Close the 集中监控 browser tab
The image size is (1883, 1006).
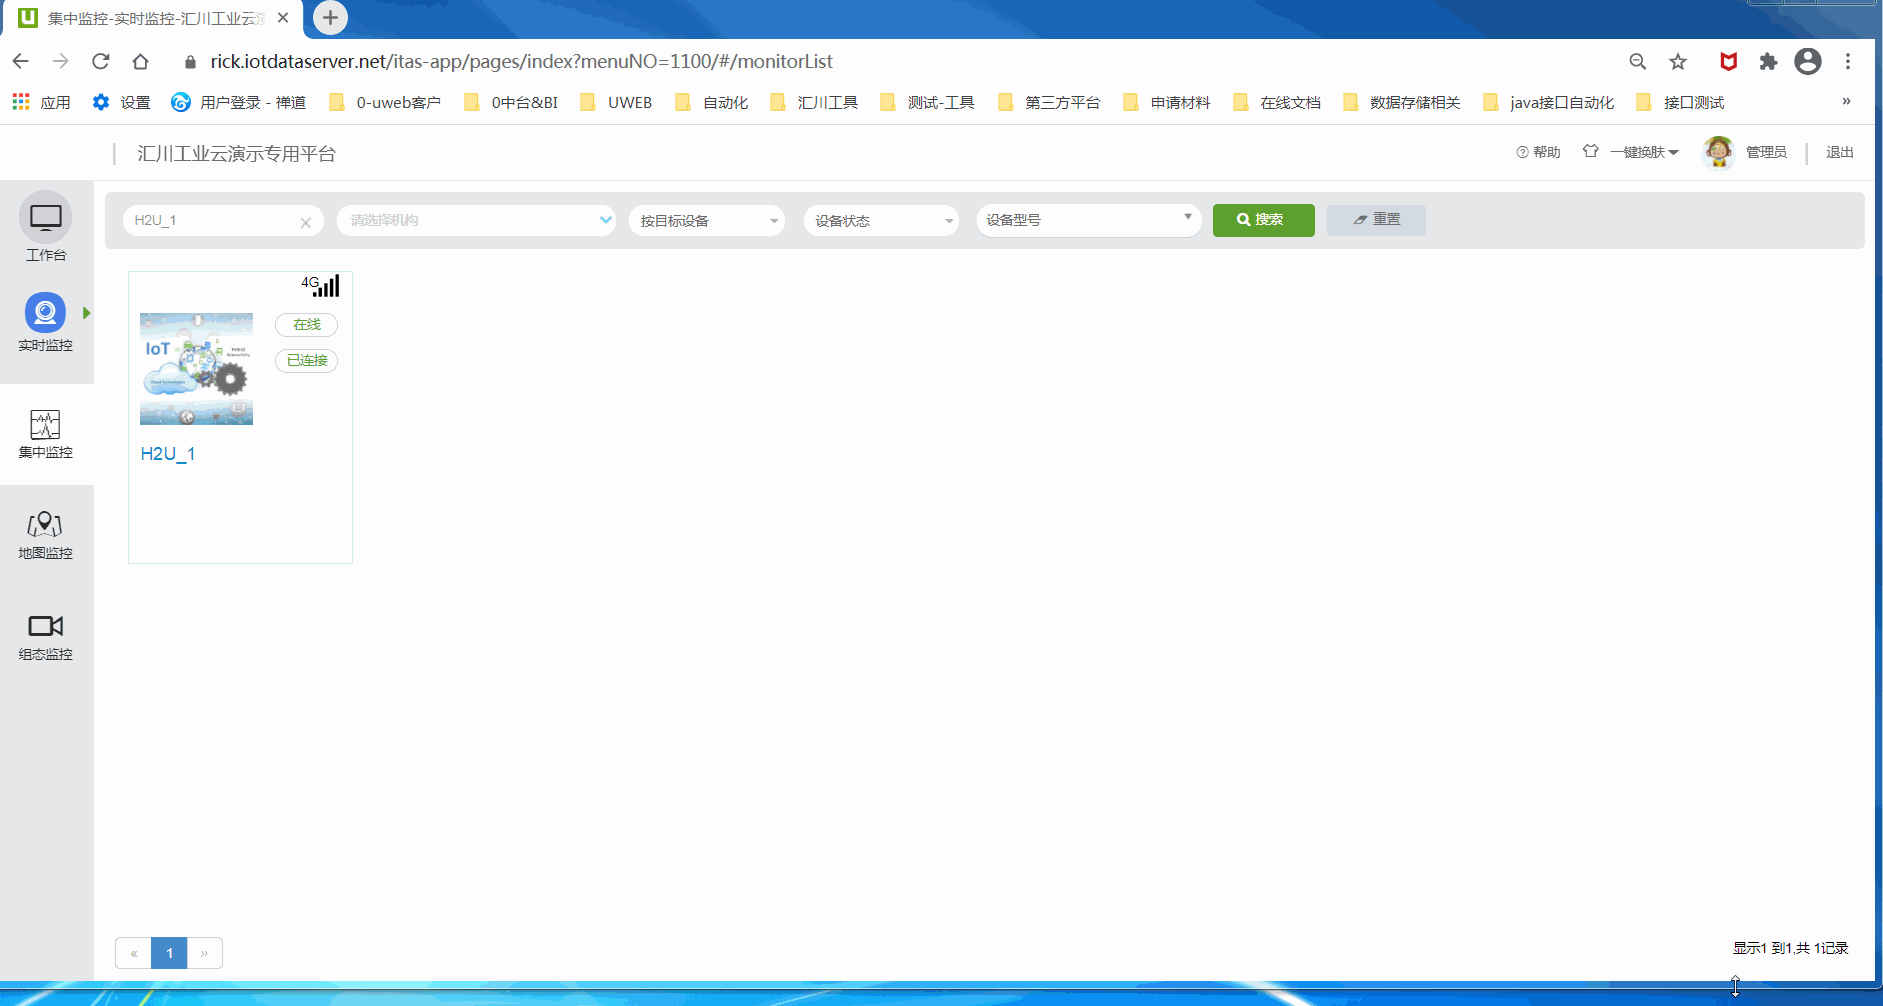pos(283,18)
